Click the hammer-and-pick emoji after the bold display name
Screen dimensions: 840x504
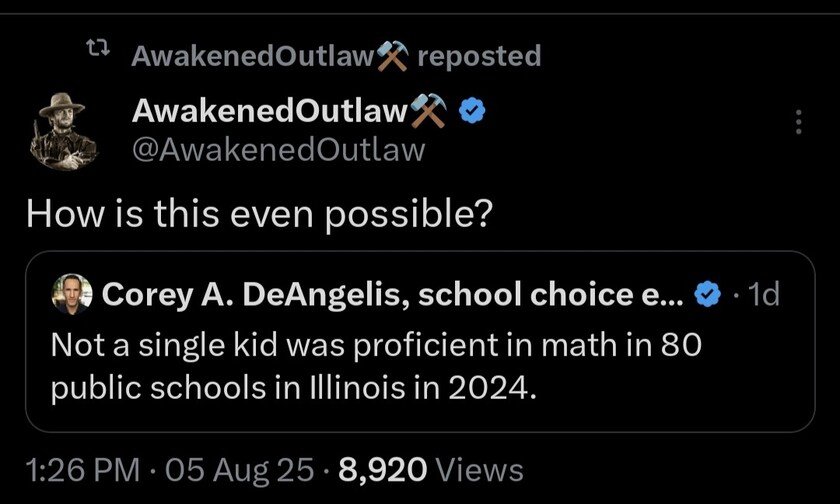pyautogui.click(x=429, y=112)
